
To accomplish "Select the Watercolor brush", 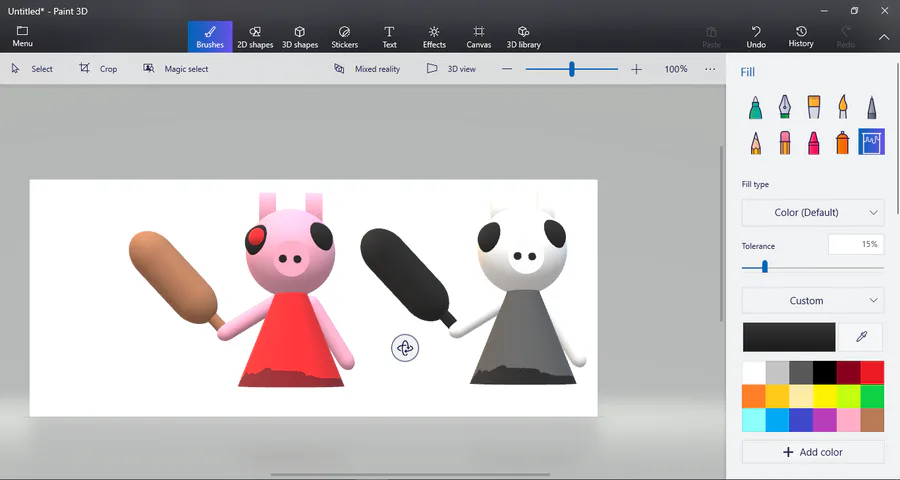I will 843,107.
